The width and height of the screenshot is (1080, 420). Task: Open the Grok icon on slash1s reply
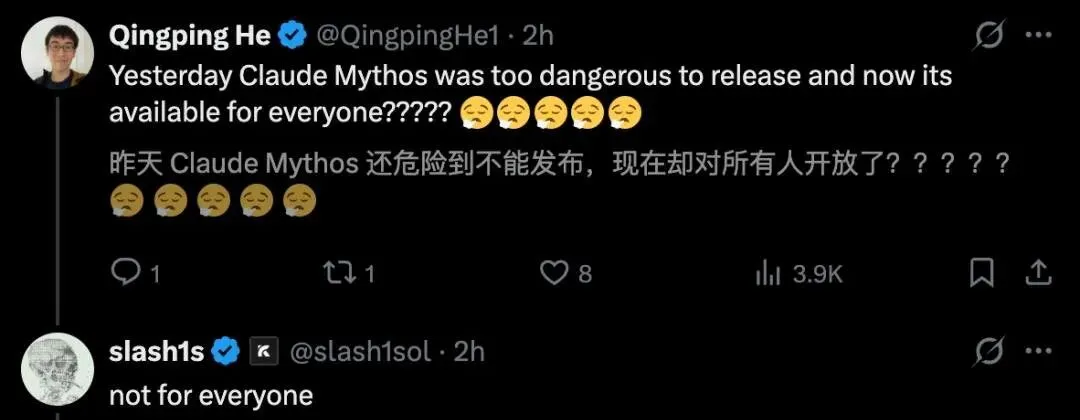pos(990,352)
